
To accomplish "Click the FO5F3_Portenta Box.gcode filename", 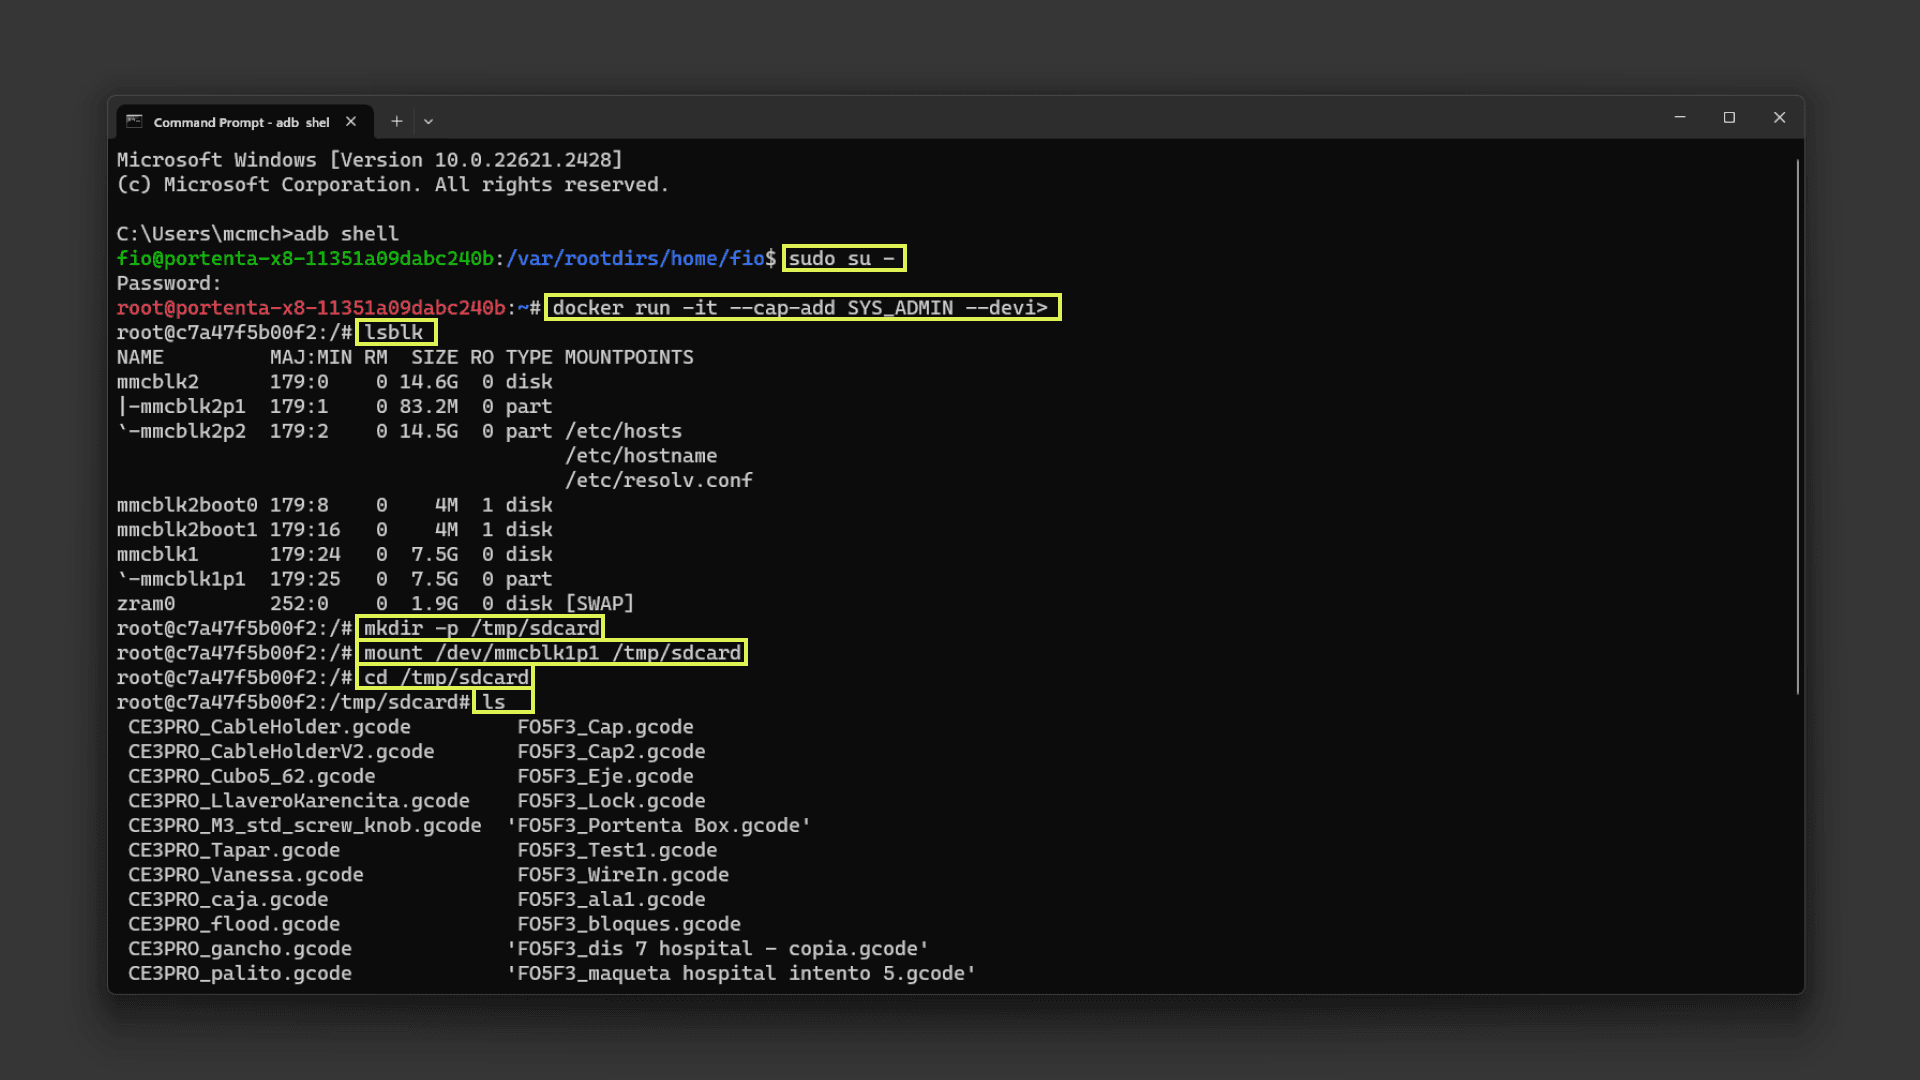I will coord(658,825).
